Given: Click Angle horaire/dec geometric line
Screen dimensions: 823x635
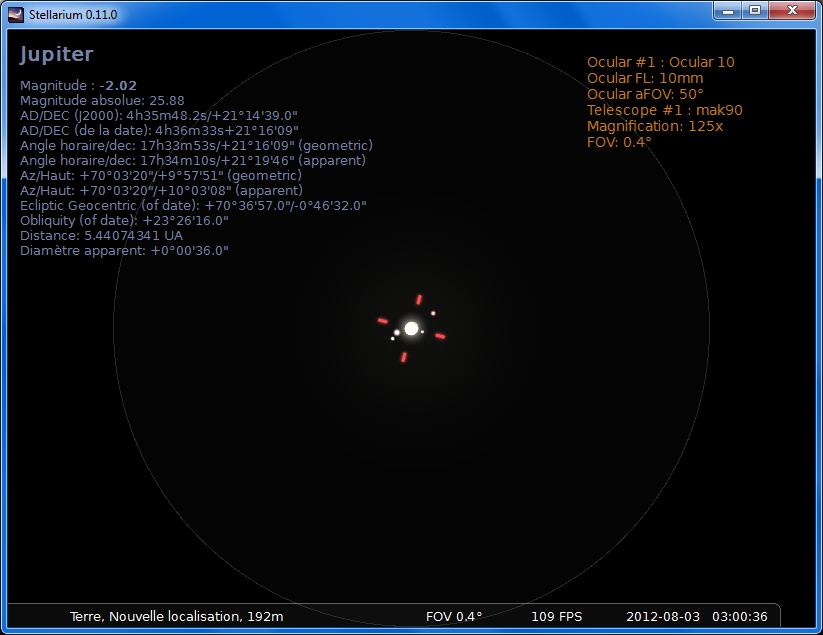Looking at the screenshot, I should click(x=196, y=145).
